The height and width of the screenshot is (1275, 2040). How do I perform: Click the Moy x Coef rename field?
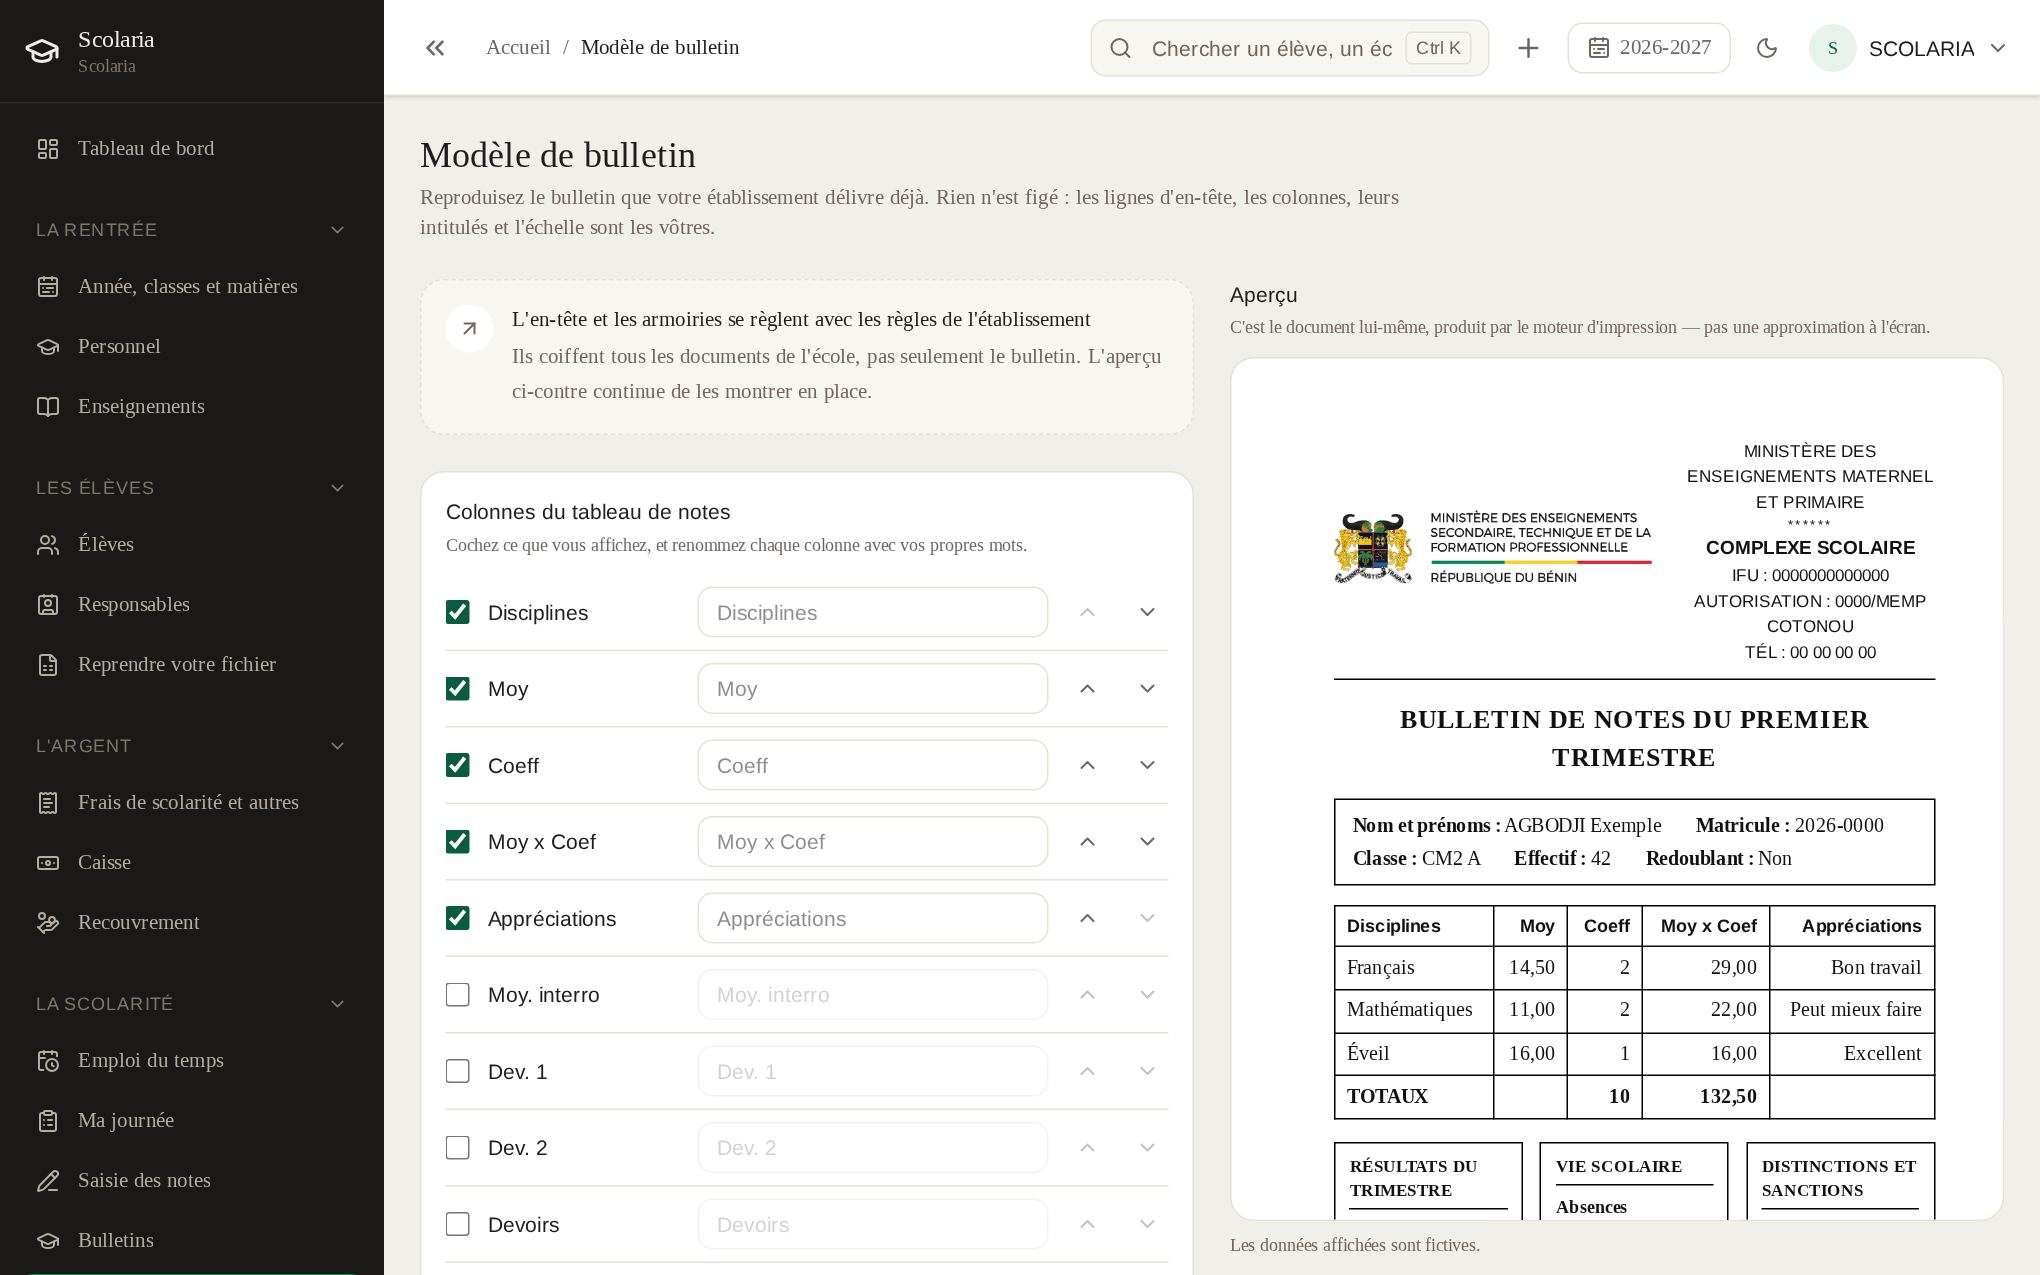873,842
